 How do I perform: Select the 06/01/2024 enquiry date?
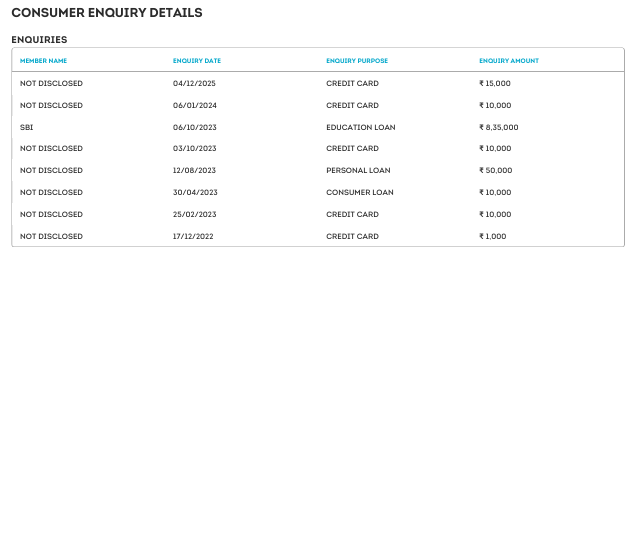[x=194, y=105]
